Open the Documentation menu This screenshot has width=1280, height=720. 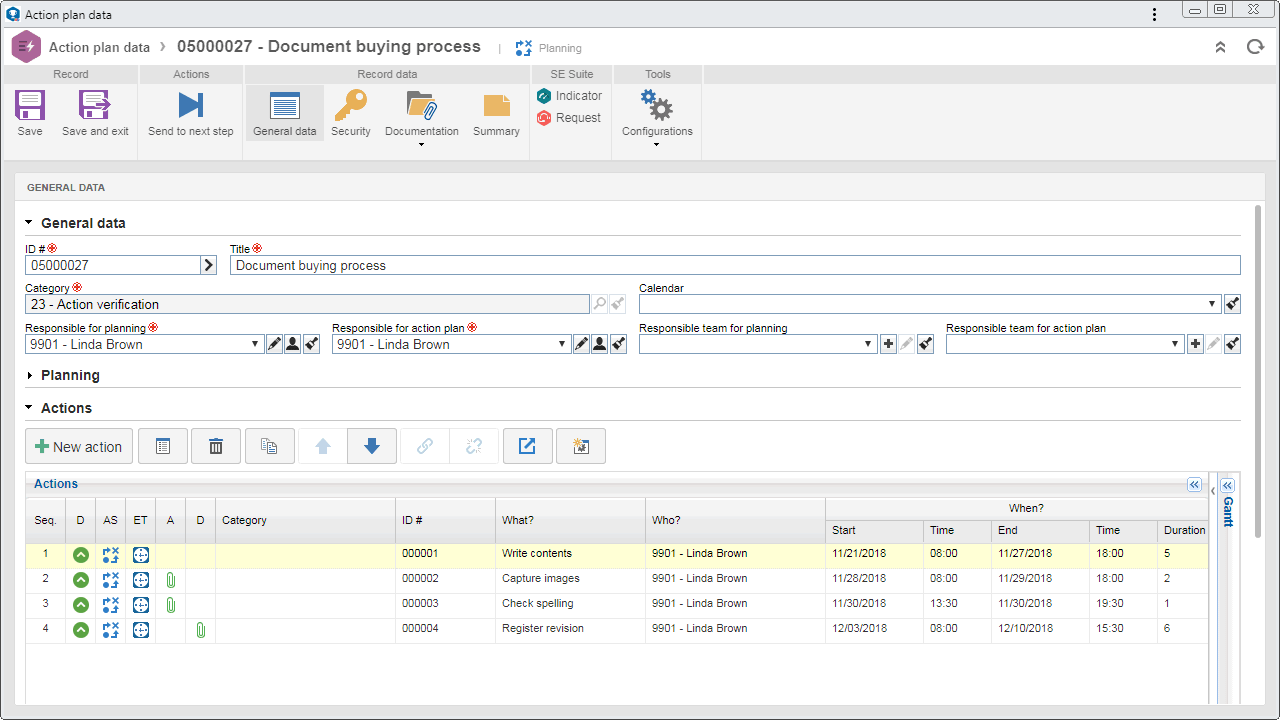[x=422, y=117]
